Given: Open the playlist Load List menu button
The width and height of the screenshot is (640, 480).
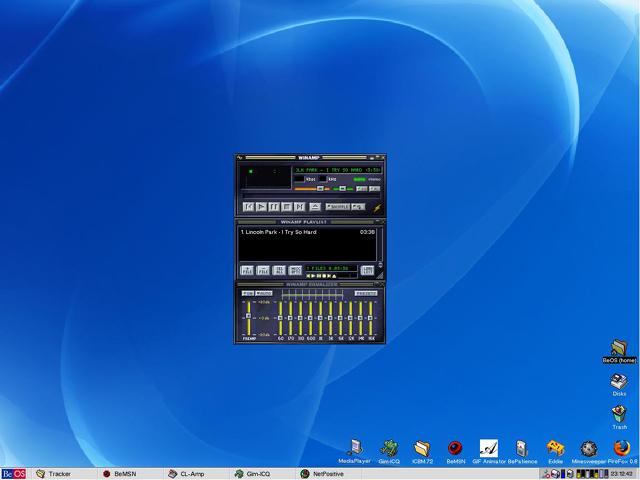Looking at the screenshot, I should (367, 270).
